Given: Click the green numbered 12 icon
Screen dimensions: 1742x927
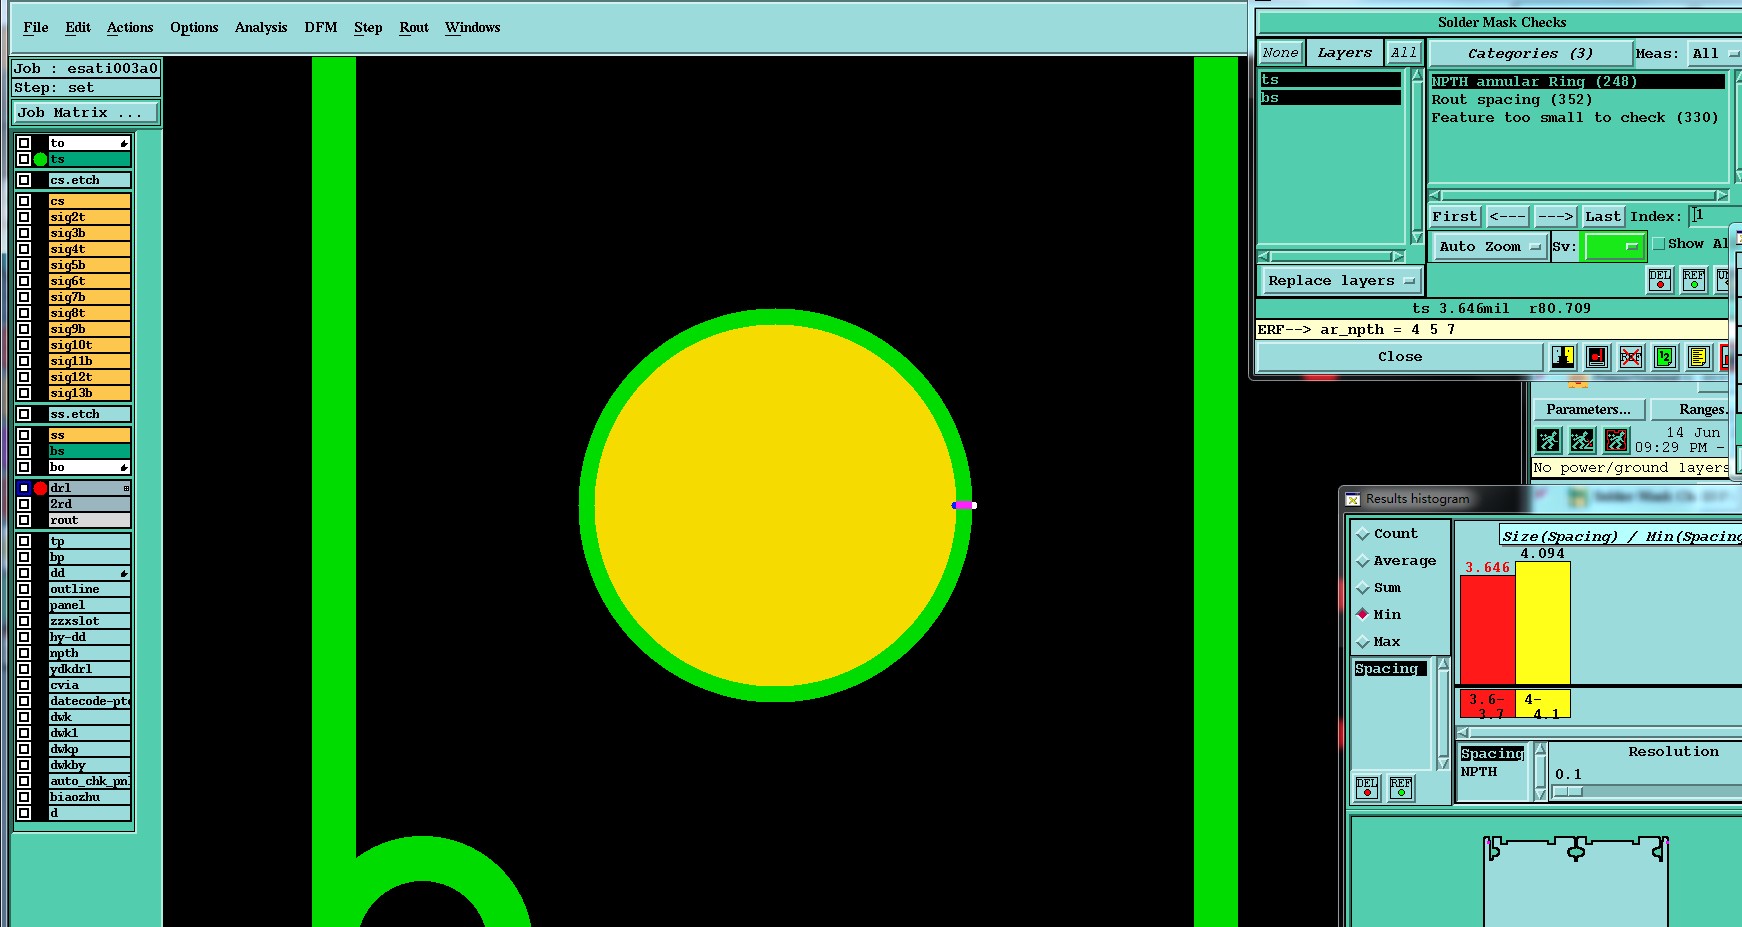Looking at the screenshot, I should coord(1665,357).
